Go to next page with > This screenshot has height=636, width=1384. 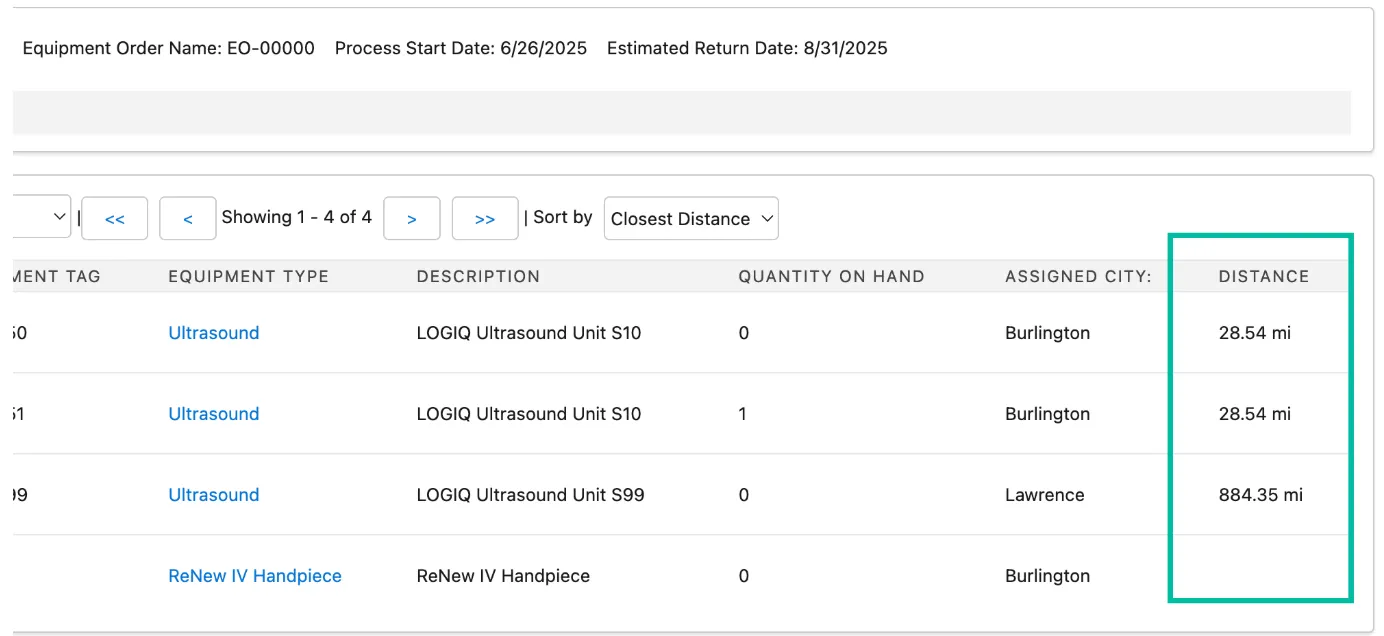[x=412, y=218]
